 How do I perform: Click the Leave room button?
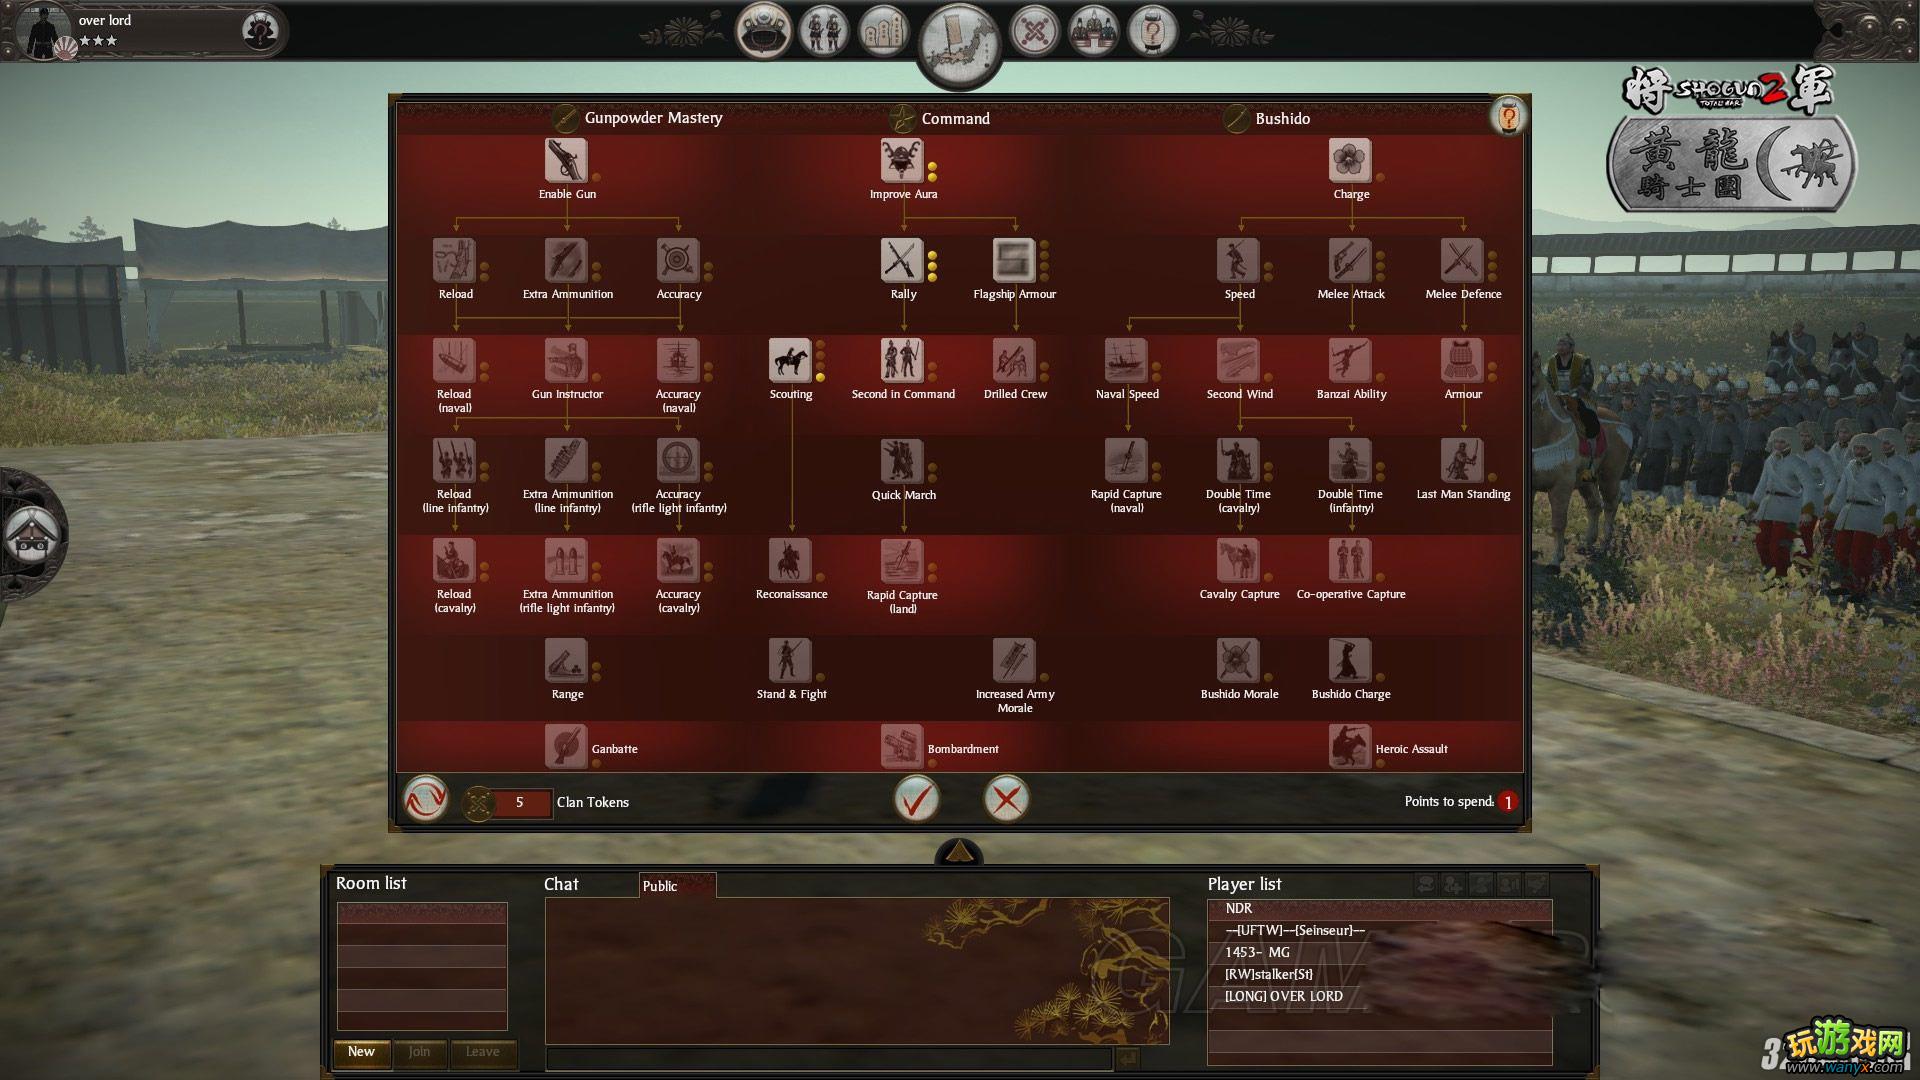[483, 1052]
